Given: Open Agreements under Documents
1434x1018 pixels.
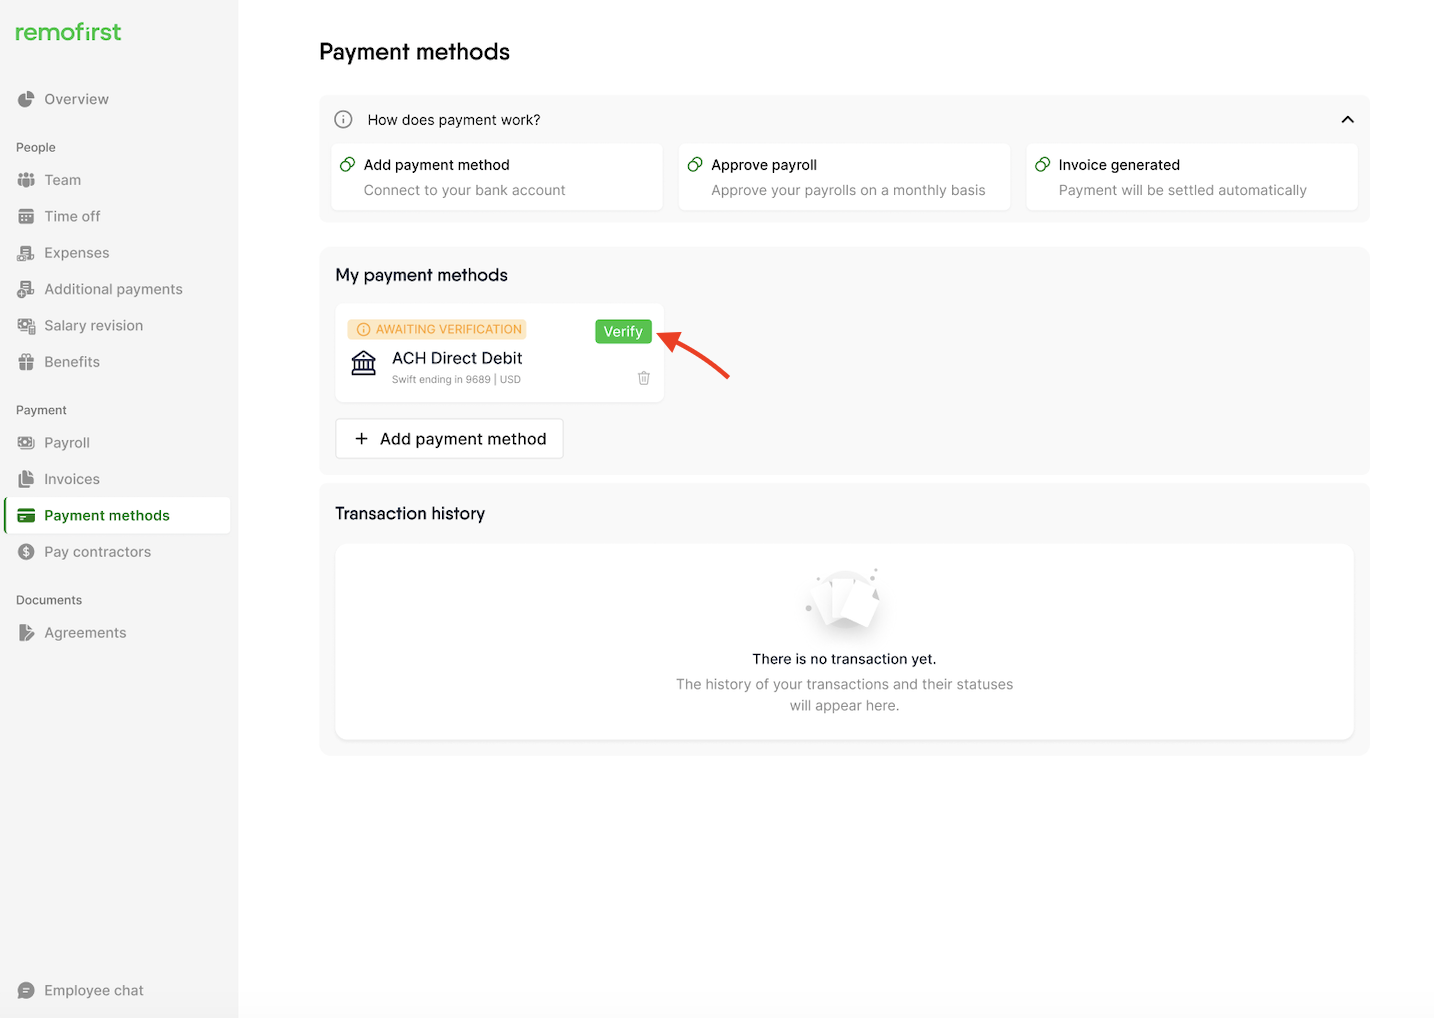Looking at the screenshot, I should click(x=85, y=633).
